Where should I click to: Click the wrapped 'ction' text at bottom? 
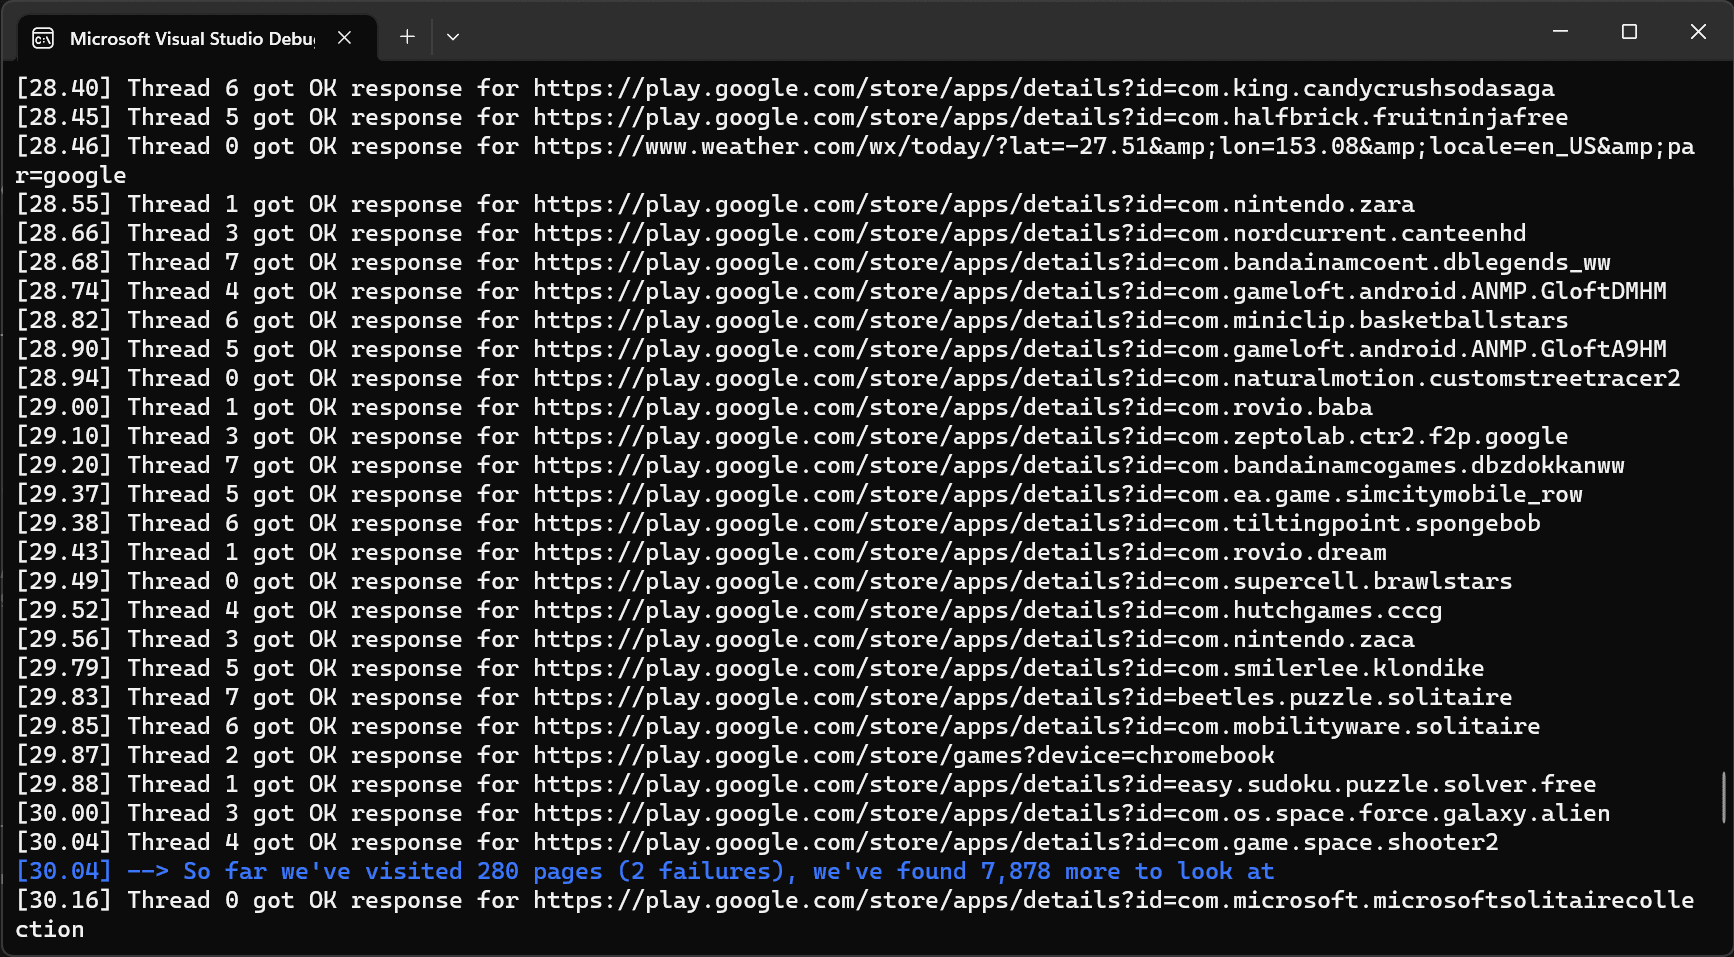click(x=50, y=929)
